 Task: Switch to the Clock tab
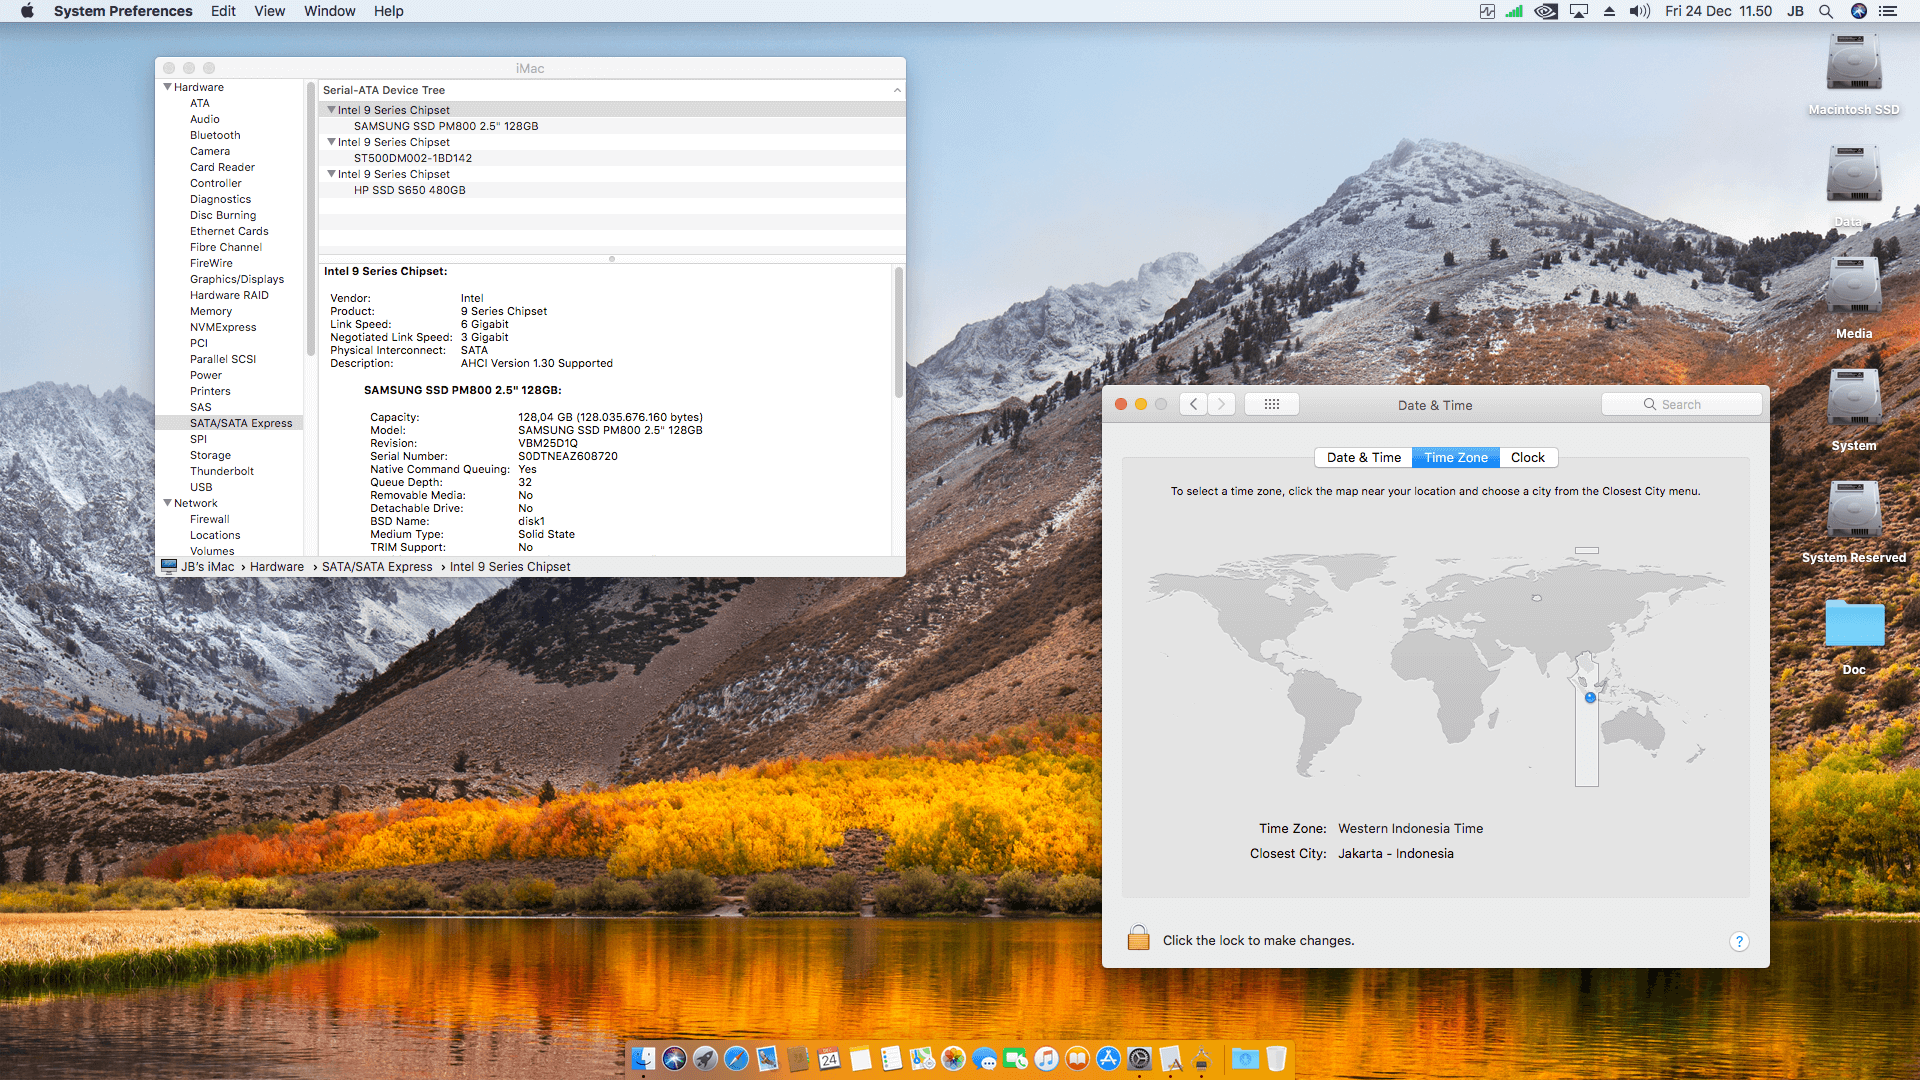coord(1528,457)
